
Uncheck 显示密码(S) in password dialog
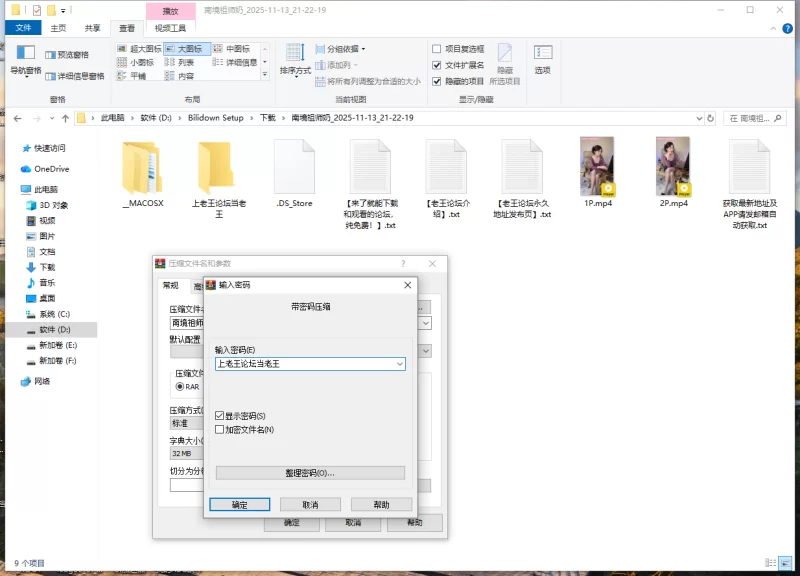pos(219,416)
